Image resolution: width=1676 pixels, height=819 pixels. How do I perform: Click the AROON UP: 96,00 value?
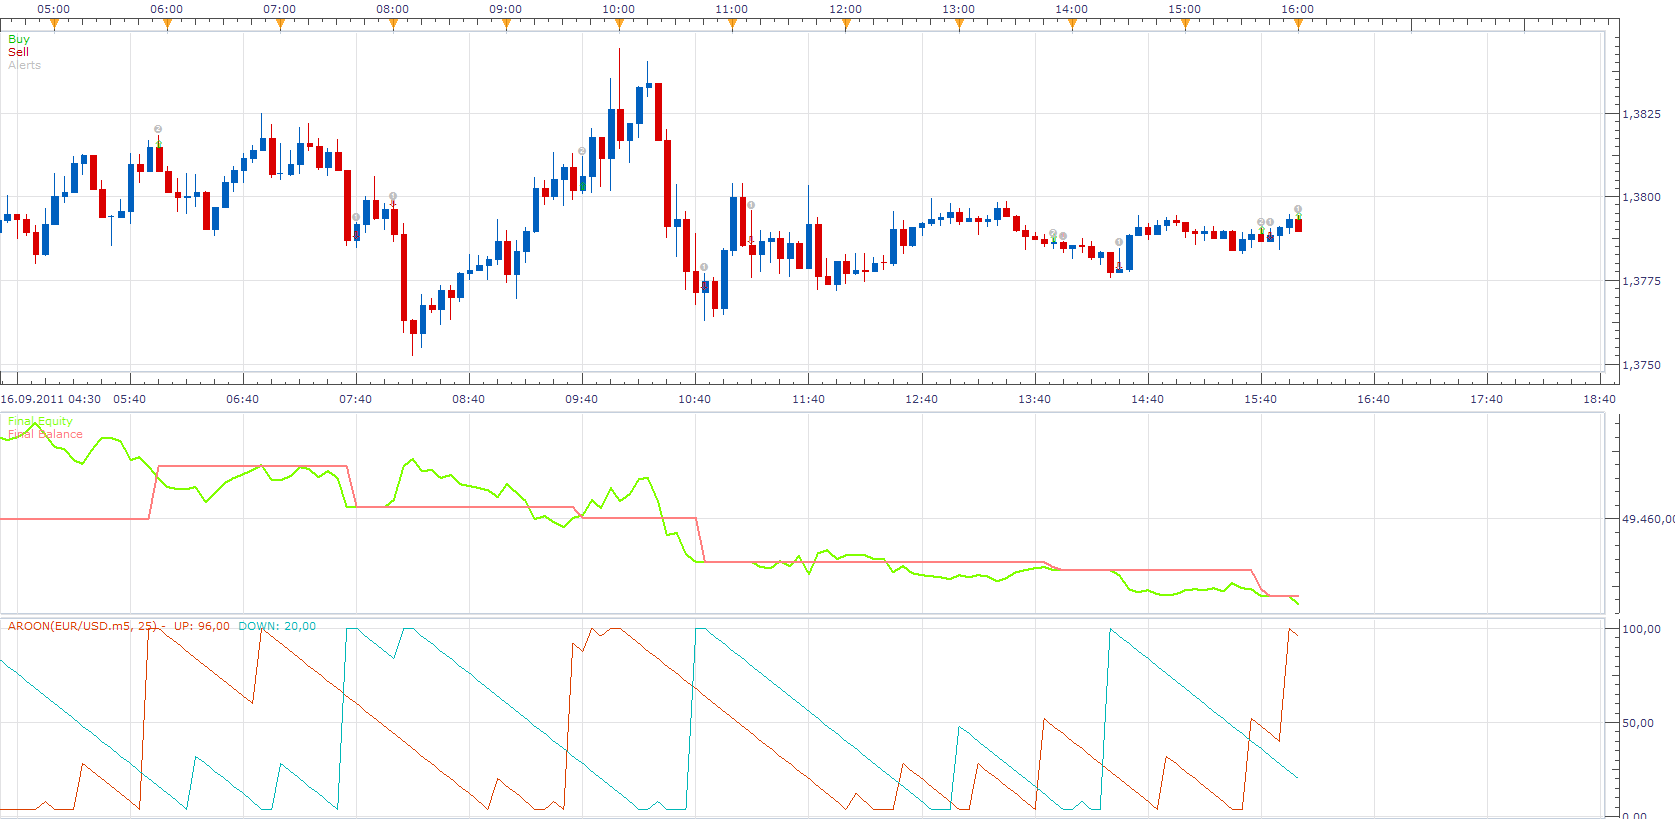pyautogui.click(x=202, y=626)
